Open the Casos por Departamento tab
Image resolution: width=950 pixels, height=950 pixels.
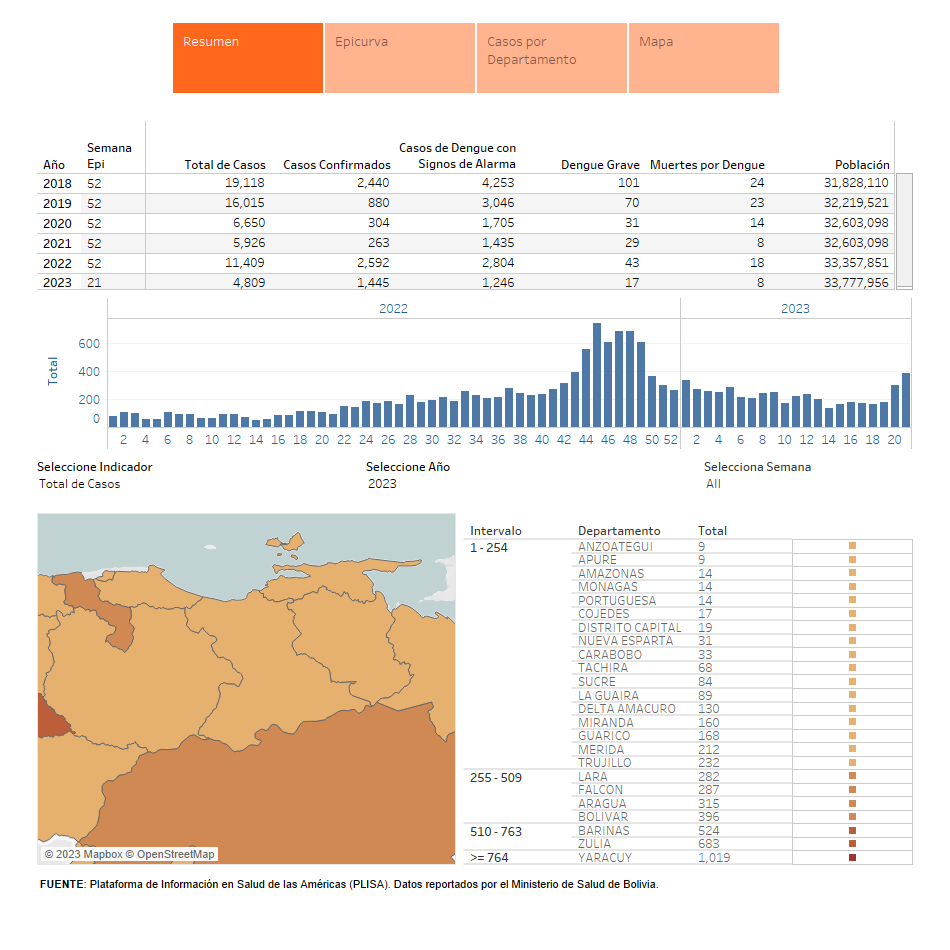[x=551, y=58]
